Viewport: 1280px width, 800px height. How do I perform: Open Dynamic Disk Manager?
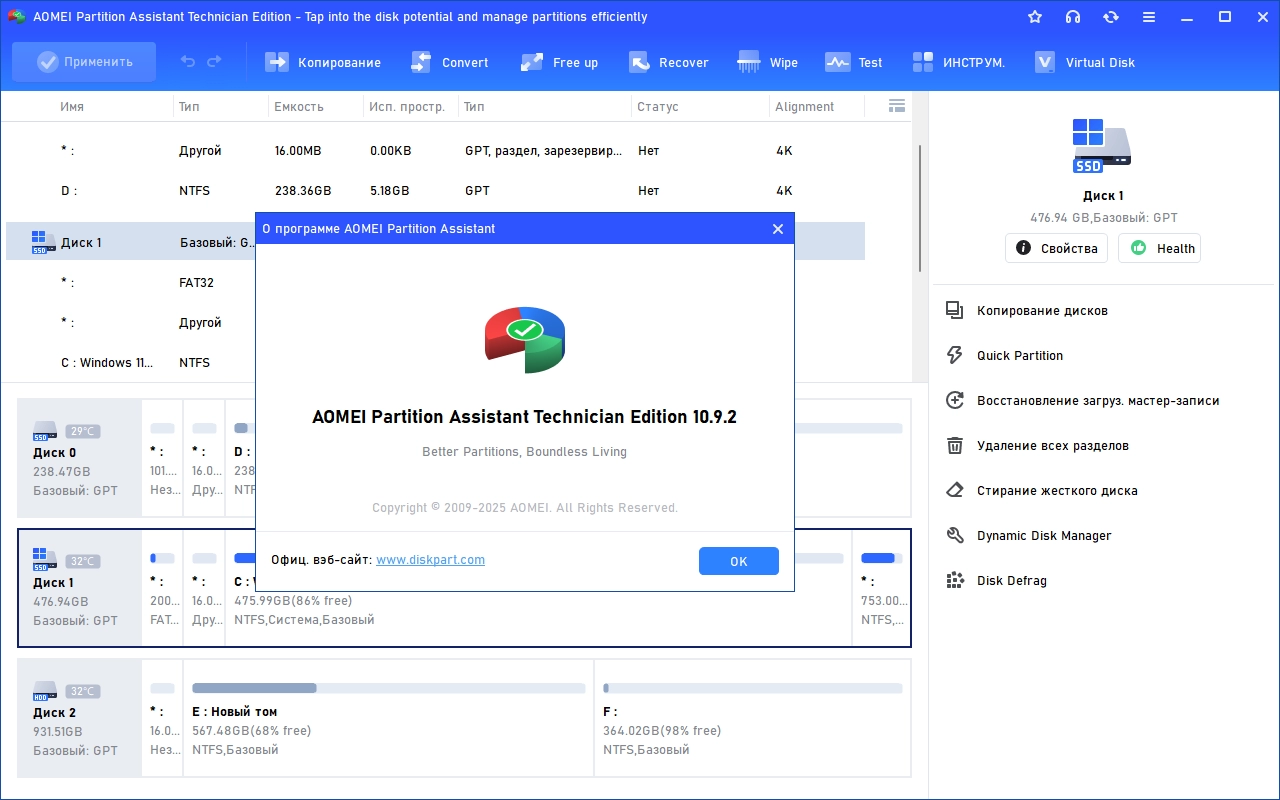1028,536
